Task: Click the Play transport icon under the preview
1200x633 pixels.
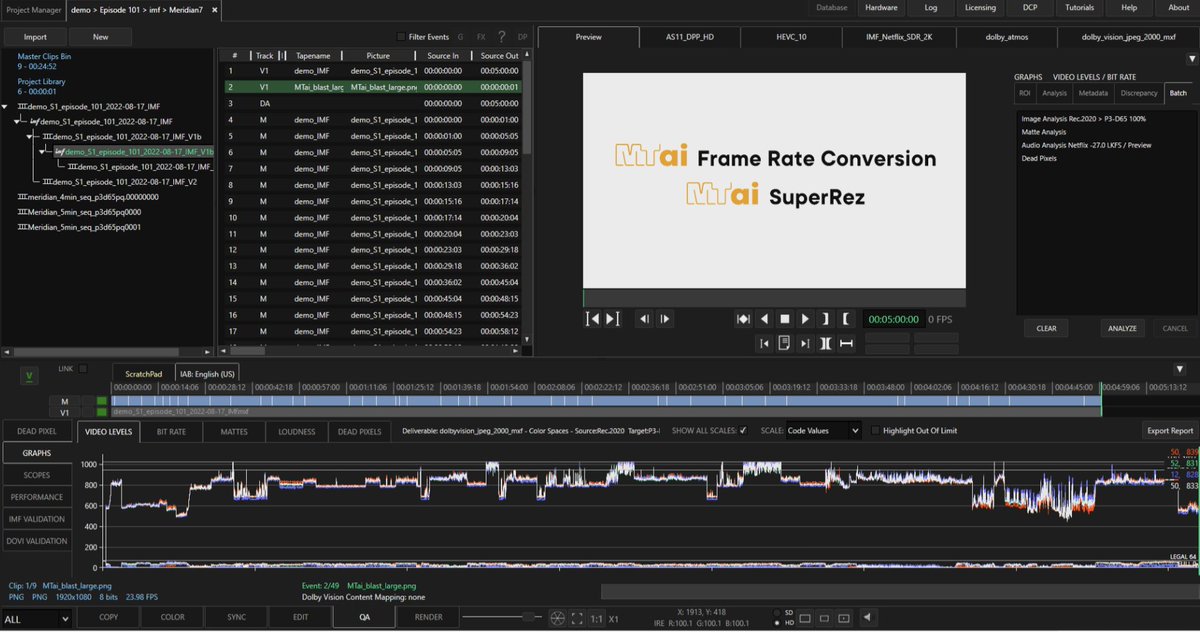Action: (805, 318)
